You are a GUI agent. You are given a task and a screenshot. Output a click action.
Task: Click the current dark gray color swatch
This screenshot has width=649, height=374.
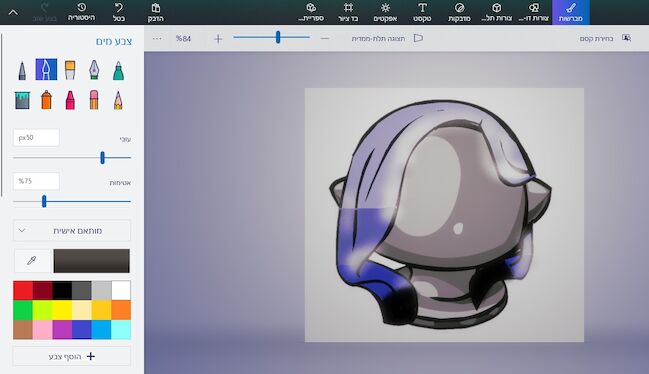click(91, 261)
